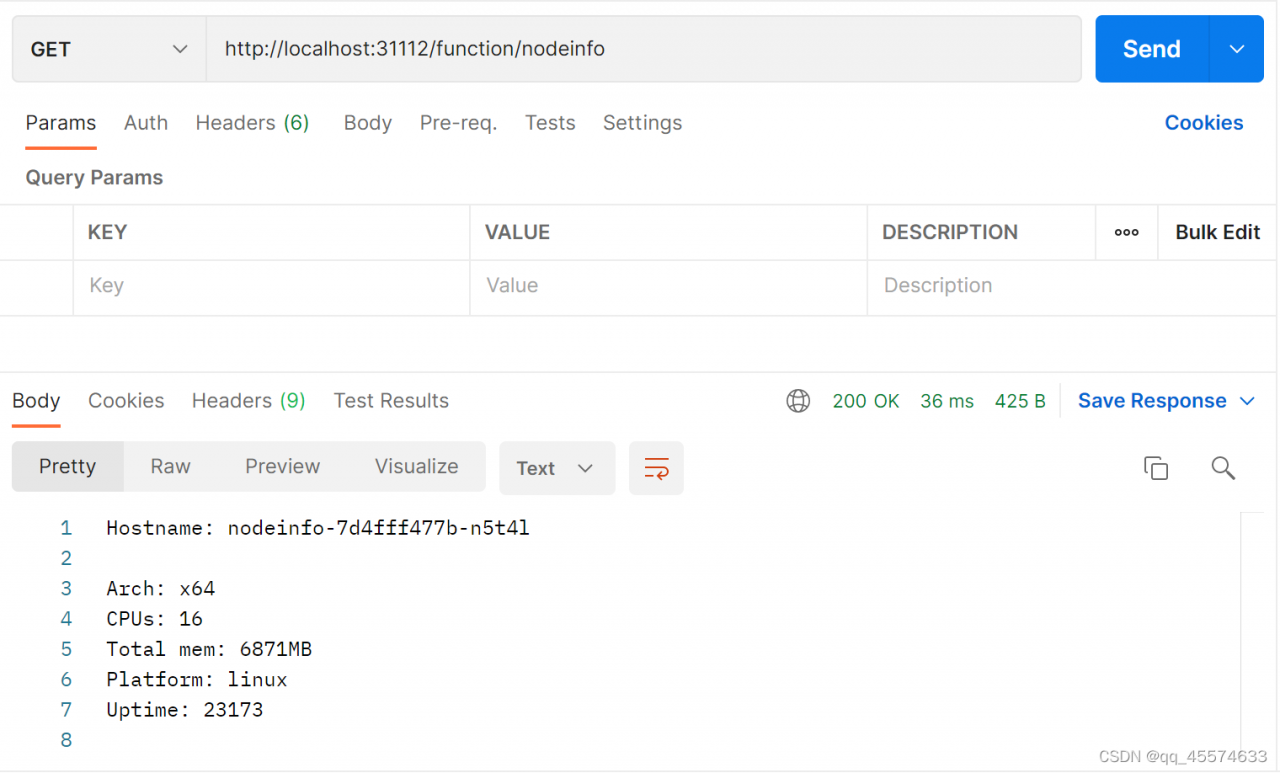Open the Pre-req. tab
This screenshot has width=1280, height=773.
pyautogui.click(x=458, y=123)
